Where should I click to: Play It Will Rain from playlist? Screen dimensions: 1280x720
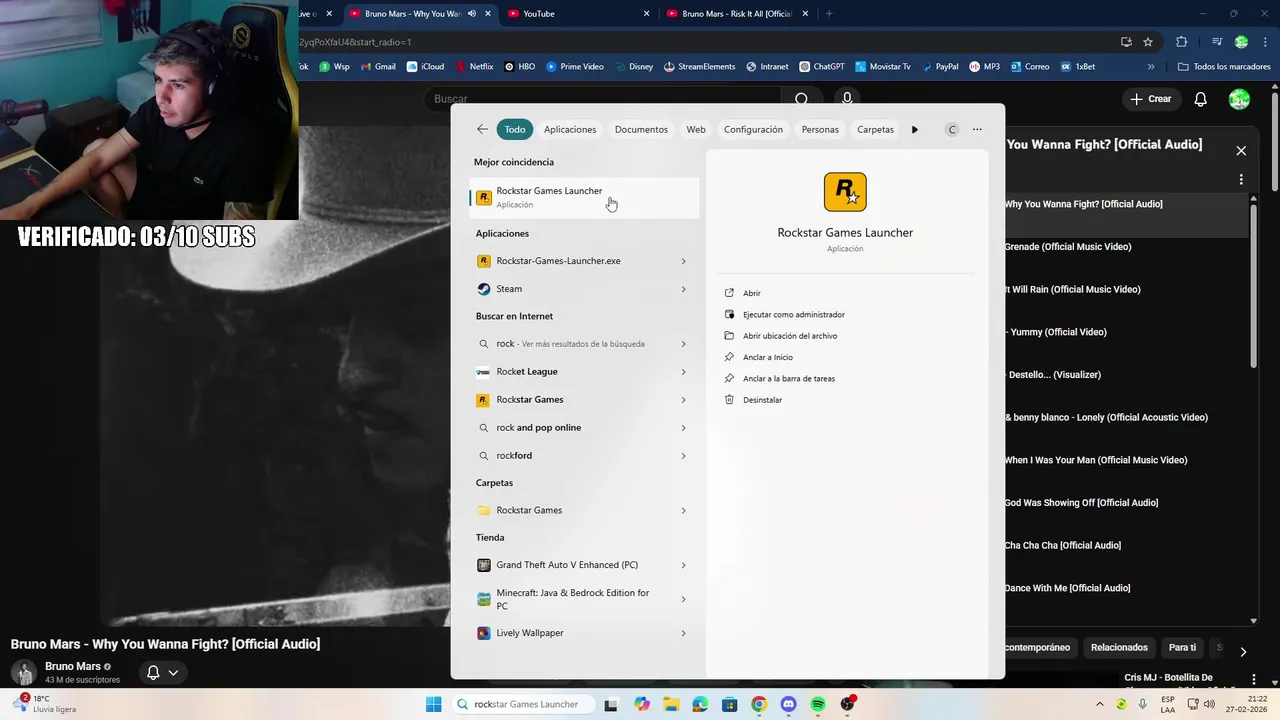point(1072,290)
